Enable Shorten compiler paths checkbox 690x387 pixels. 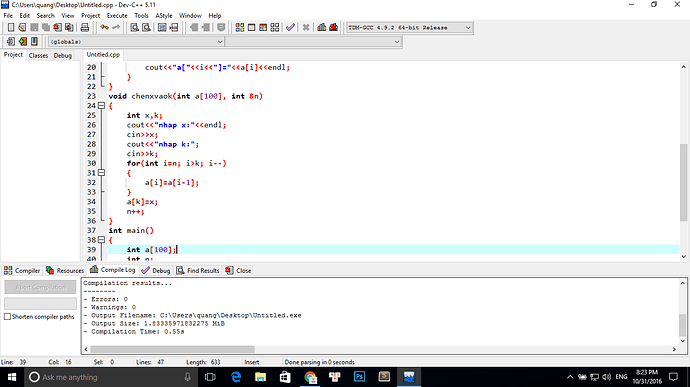(x=7, y=317)
